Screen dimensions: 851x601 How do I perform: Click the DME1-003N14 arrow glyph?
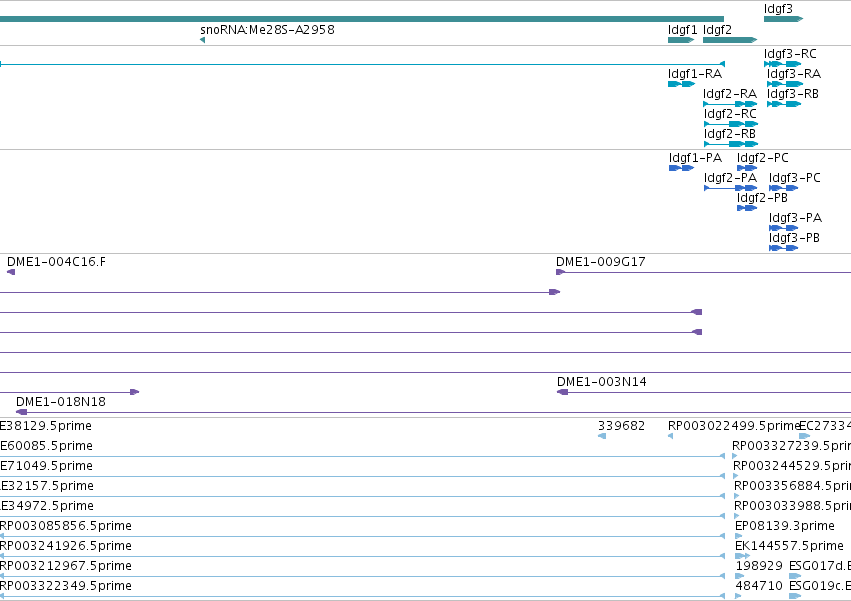[x=563, y=392]
